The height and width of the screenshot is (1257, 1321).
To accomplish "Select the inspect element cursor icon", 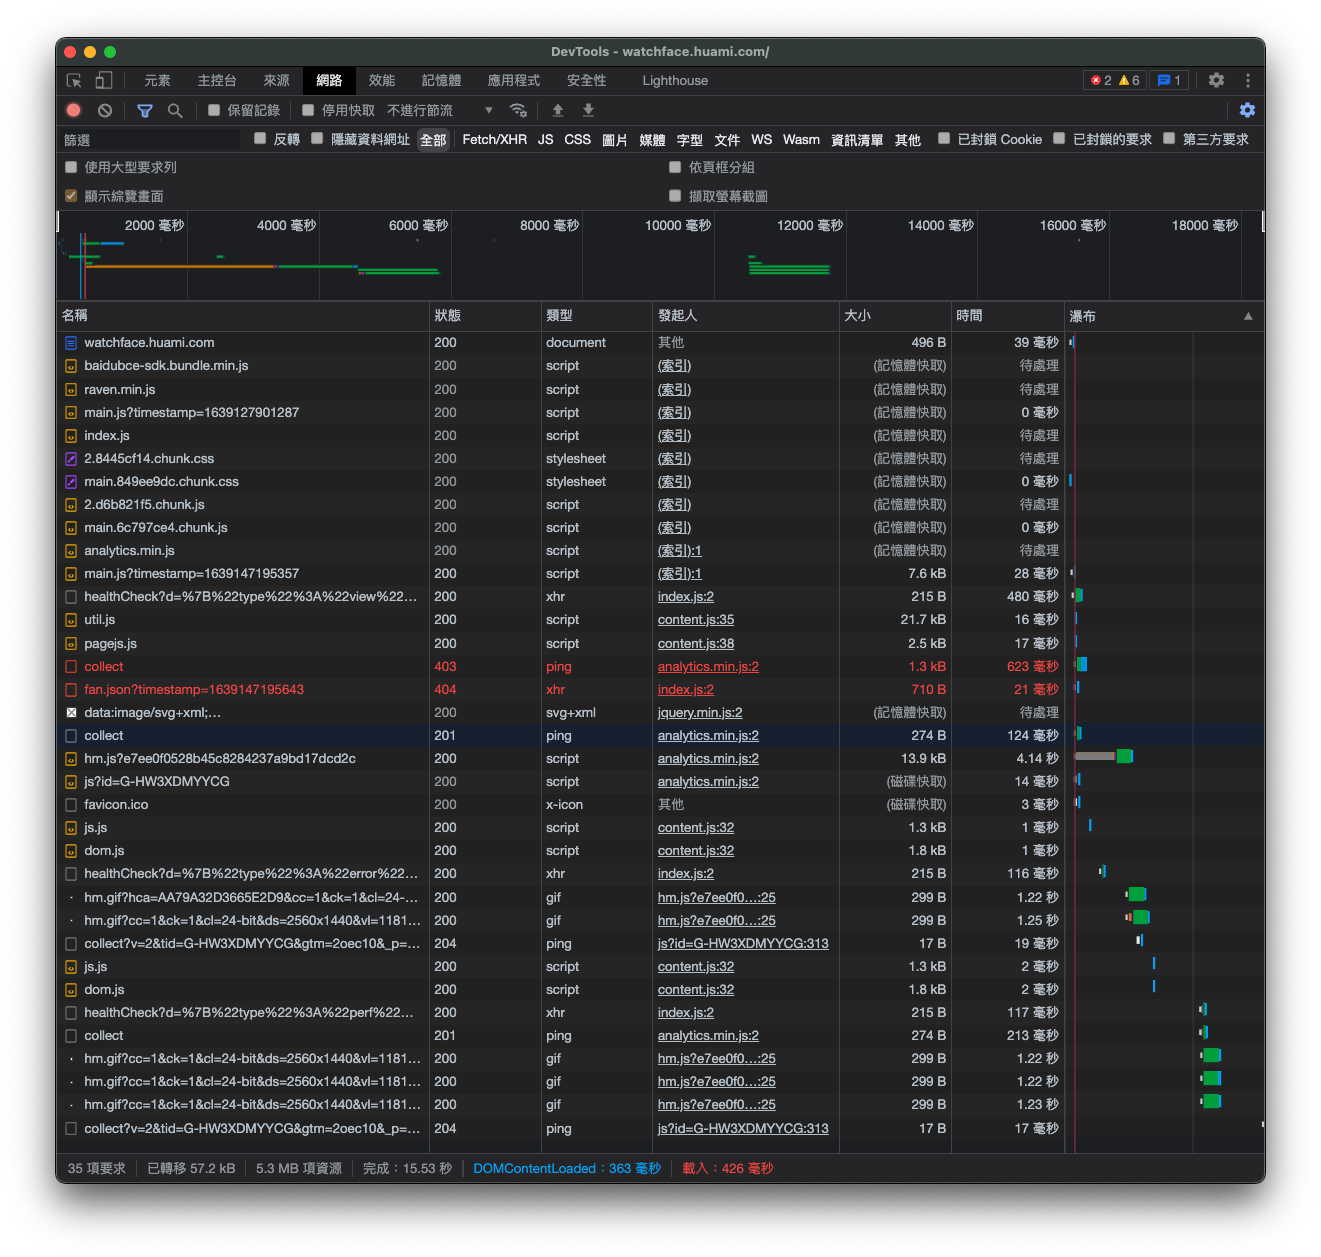I will point(74,80).
